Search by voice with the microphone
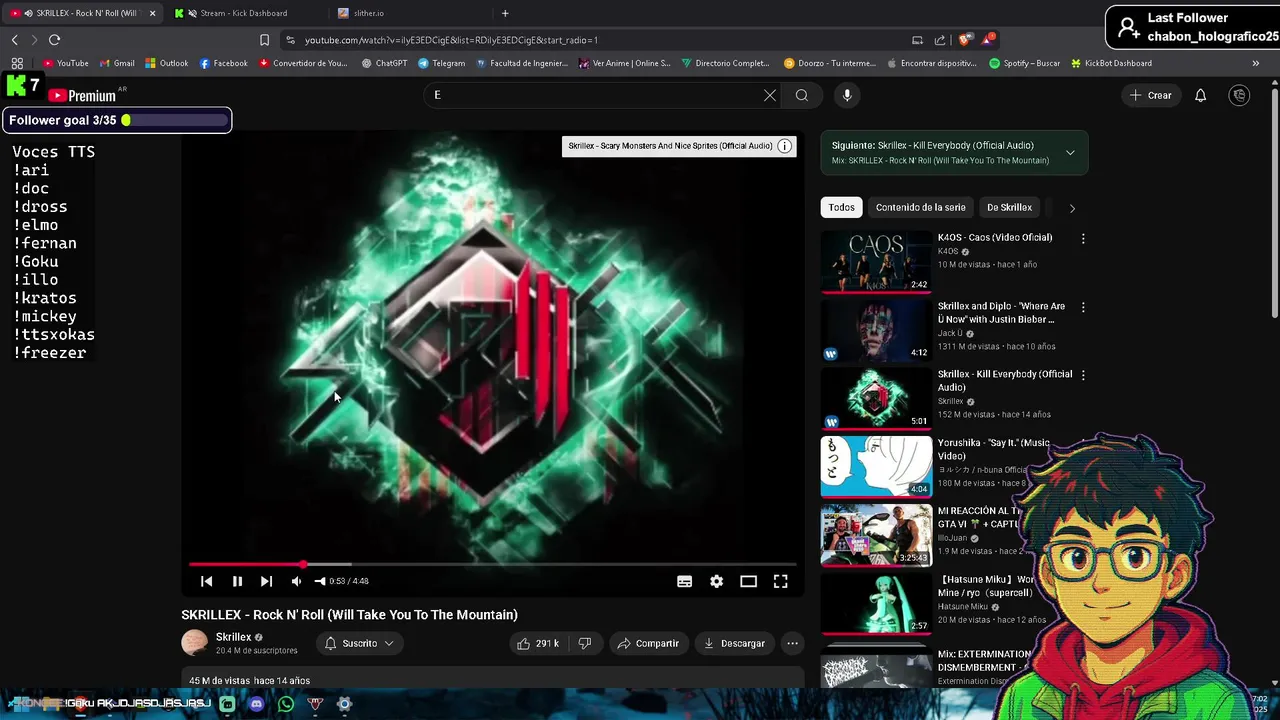 click(x=847, y=95)
